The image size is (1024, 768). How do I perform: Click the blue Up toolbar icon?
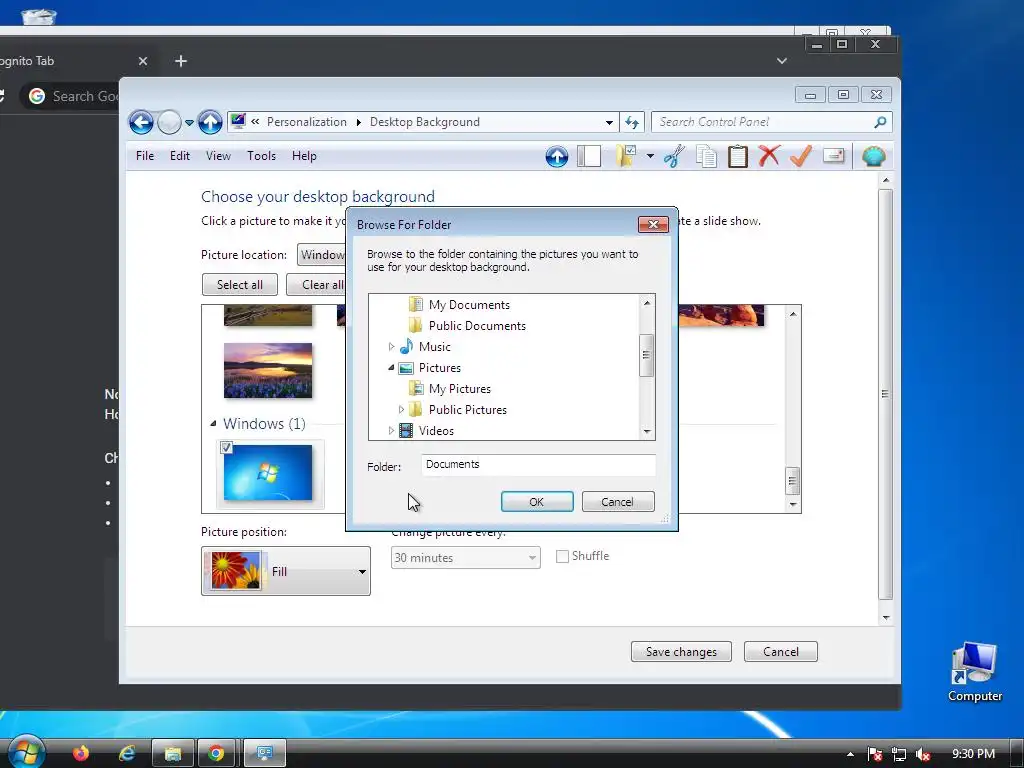pos(556,157)
